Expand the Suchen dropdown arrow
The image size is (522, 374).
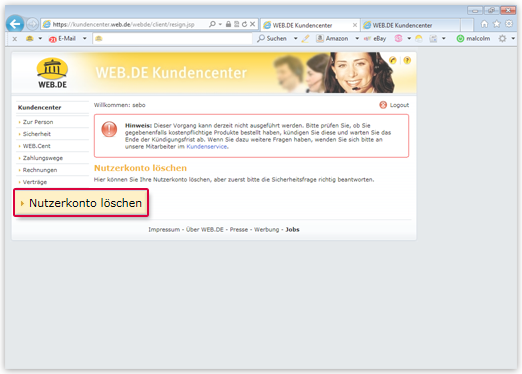[x=295, y=39]
